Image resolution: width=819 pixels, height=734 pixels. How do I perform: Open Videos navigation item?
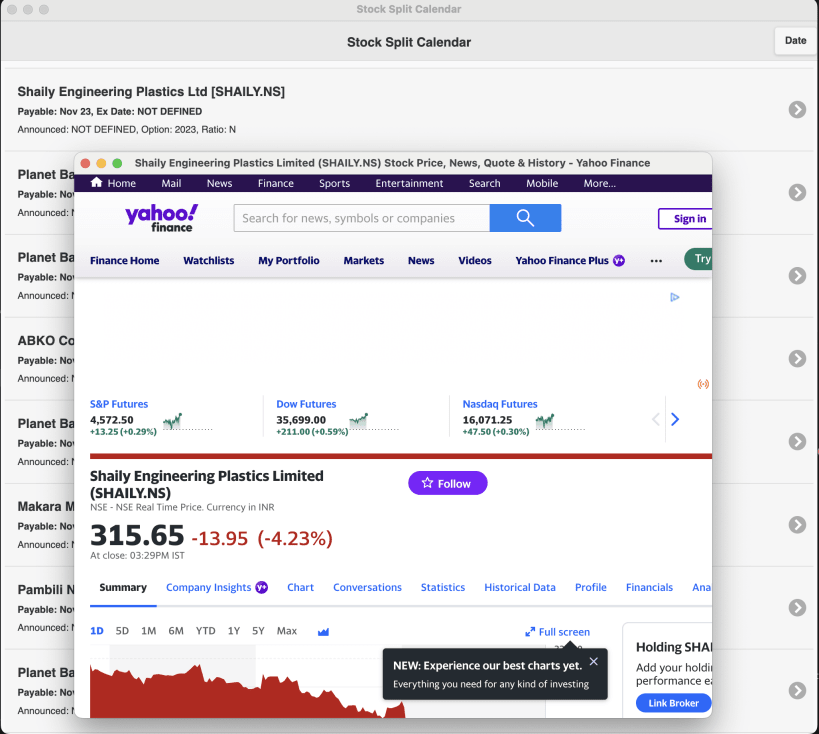click(475, 261)
